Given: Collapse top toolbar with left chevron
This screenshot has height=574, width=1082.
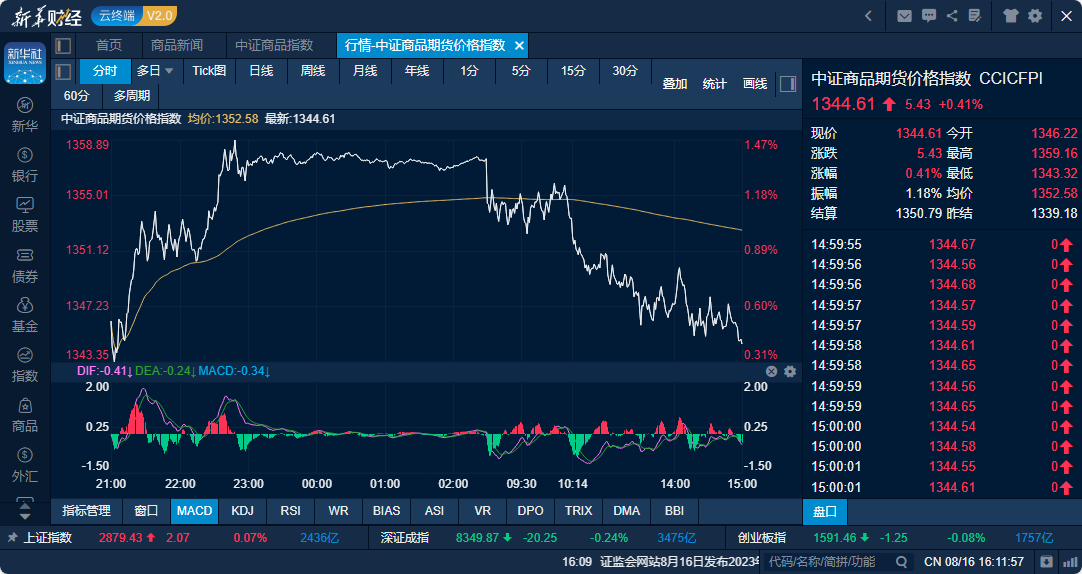Looking at the screenshot, I should pos(868,16).
